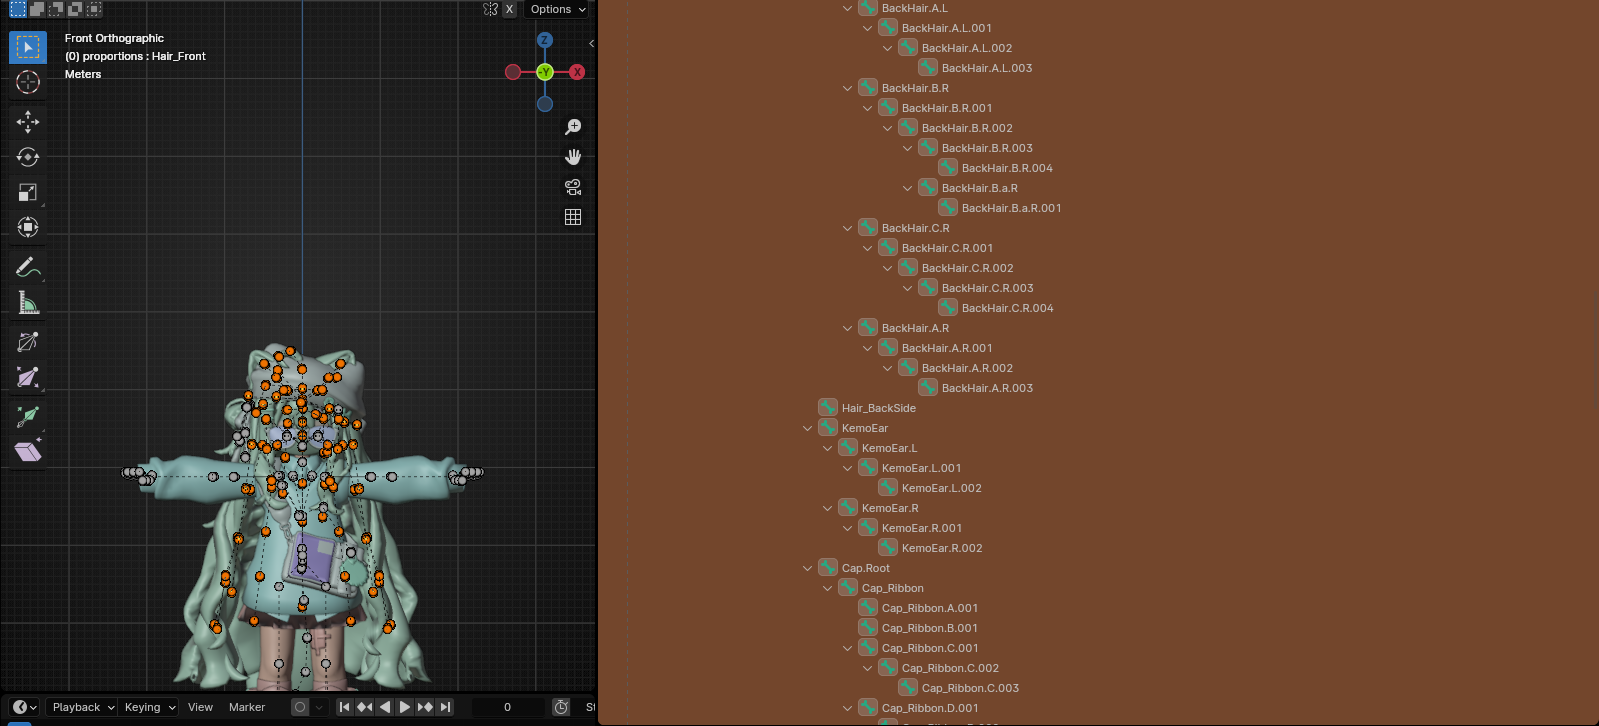Activate the Bone Size tool
Screen dimensions: 1599x726
(28, 377)
